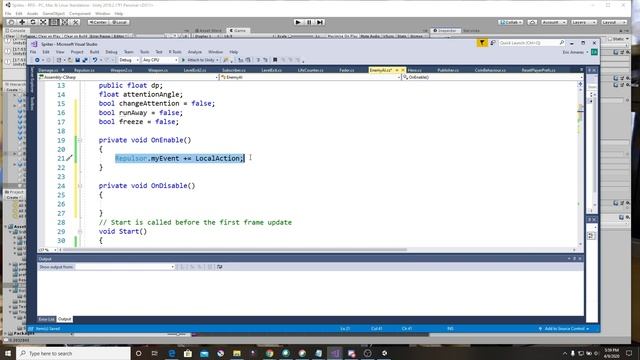The width and height of the screenshot is (640, 360).
Task: Switch to the Output tab at the bottom
Action: [64, 319]
